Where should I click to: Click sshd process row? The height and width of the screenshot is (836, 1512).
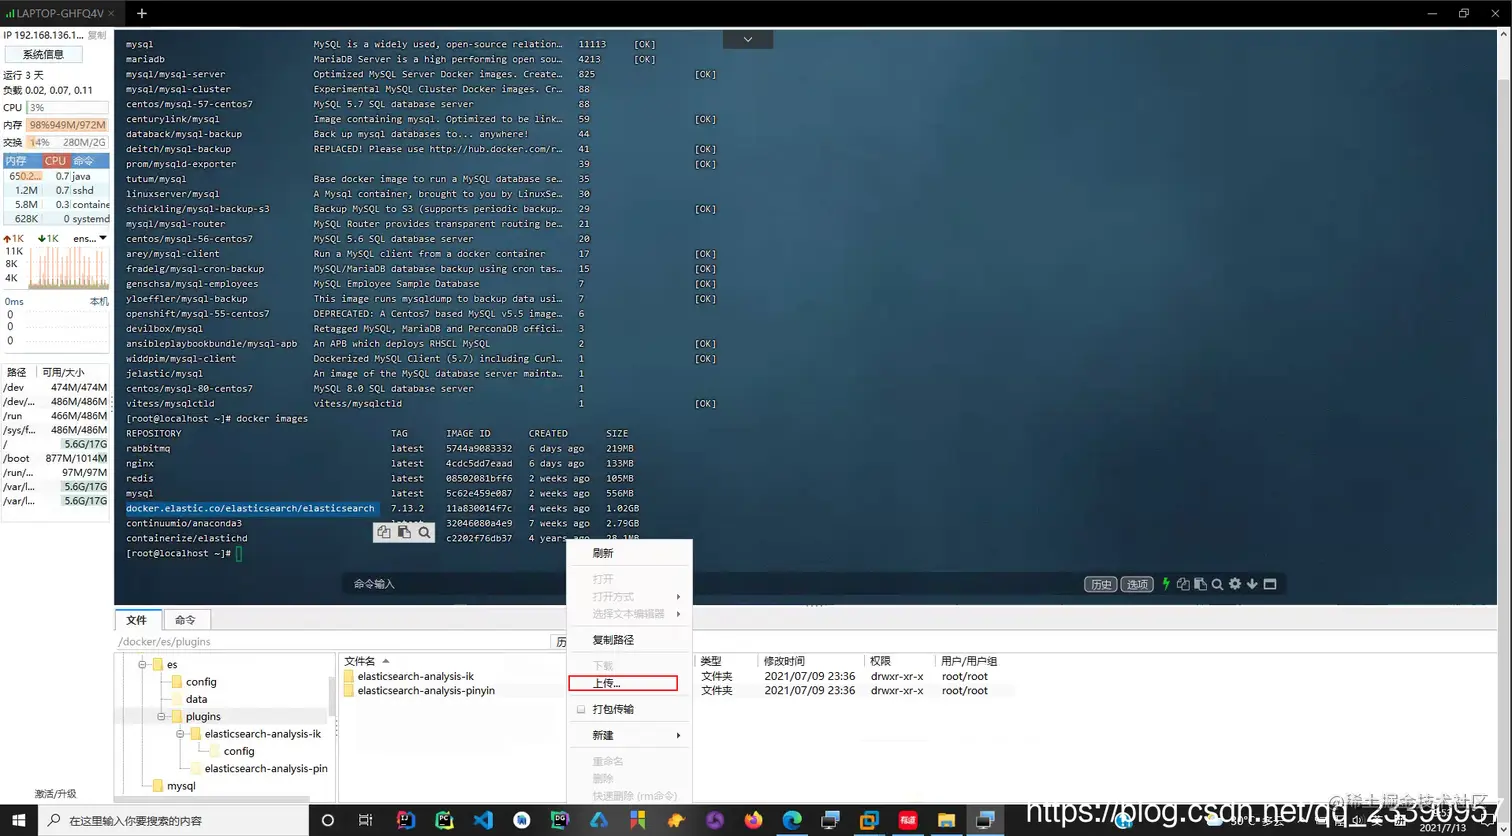[56, 190]
